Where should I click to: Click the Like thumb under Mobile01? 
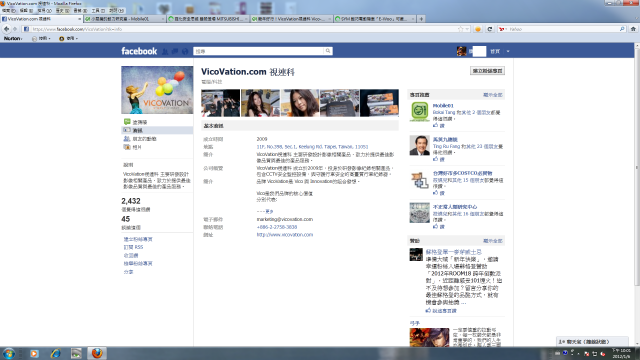(436, 125)
